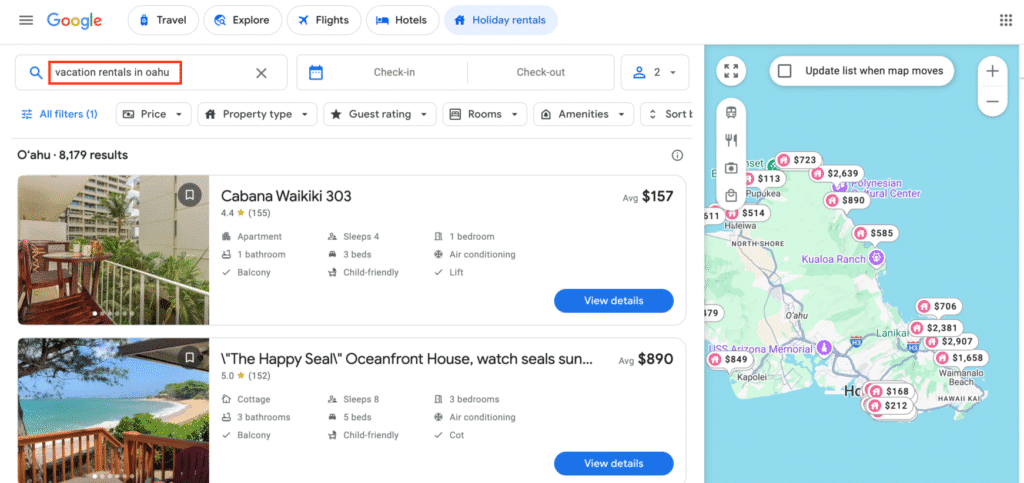The height and width of the screenshot is (483, 1024).
Task: Open the Cabana Waikiki balcony photo
Action: pyautogui.click(x=113, y=250)
